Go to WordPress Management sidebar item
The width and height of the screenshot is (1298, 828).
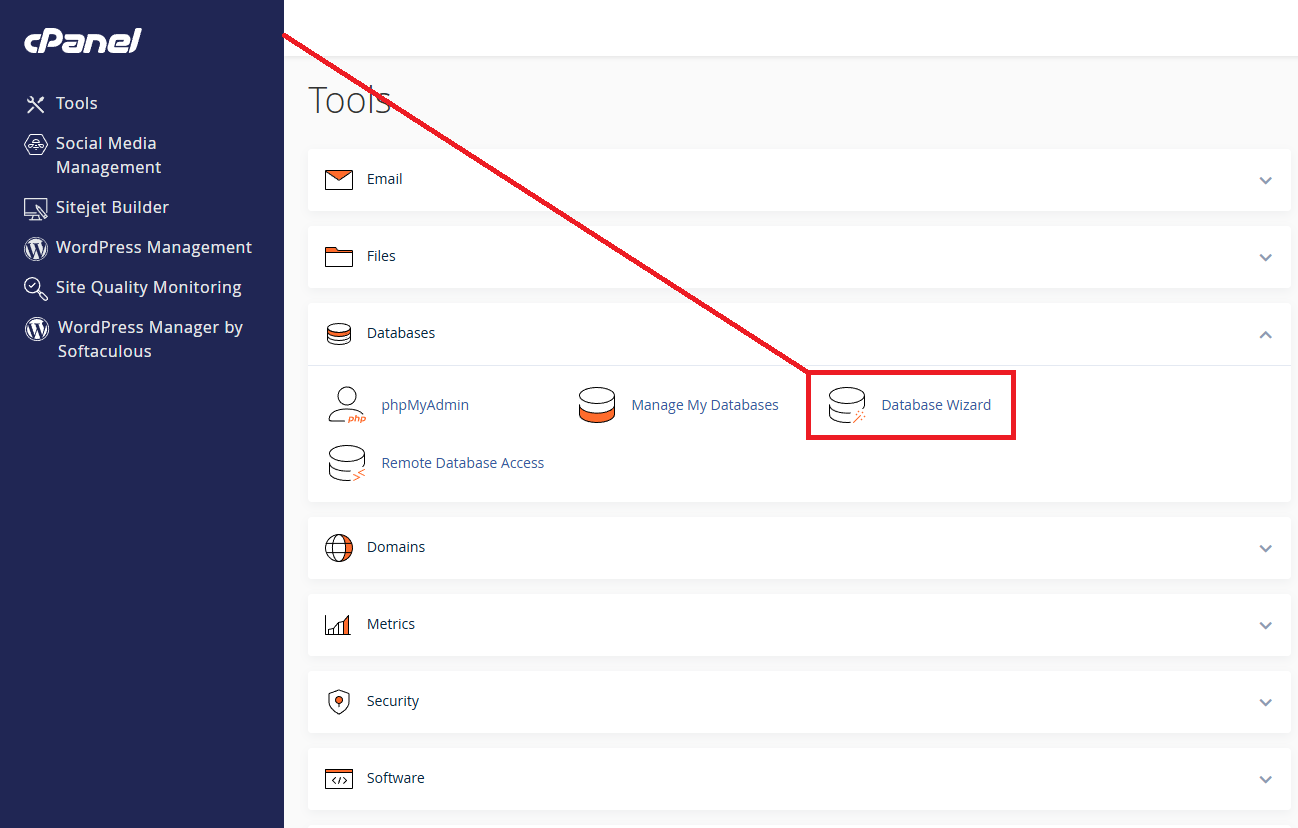(154, 248)
